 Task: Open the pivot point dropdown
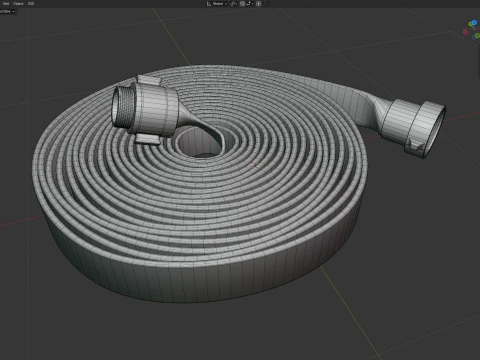click(x=233, y=4)
